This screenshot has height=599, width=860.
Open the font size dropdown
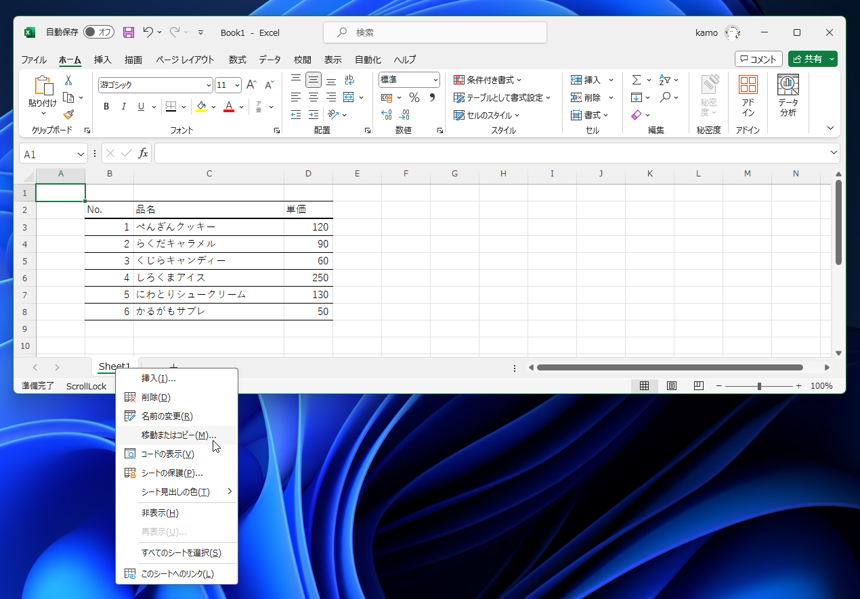[237, 85]
